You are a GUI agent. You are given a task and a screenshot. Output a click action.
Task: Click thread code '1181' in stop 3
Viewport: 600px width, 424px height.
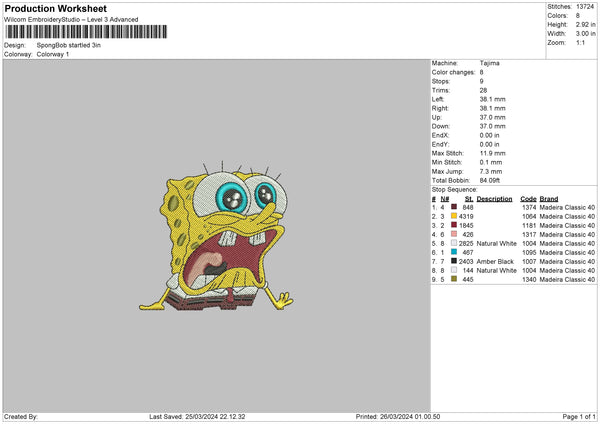pyautogui.click(x=529, y=225)
